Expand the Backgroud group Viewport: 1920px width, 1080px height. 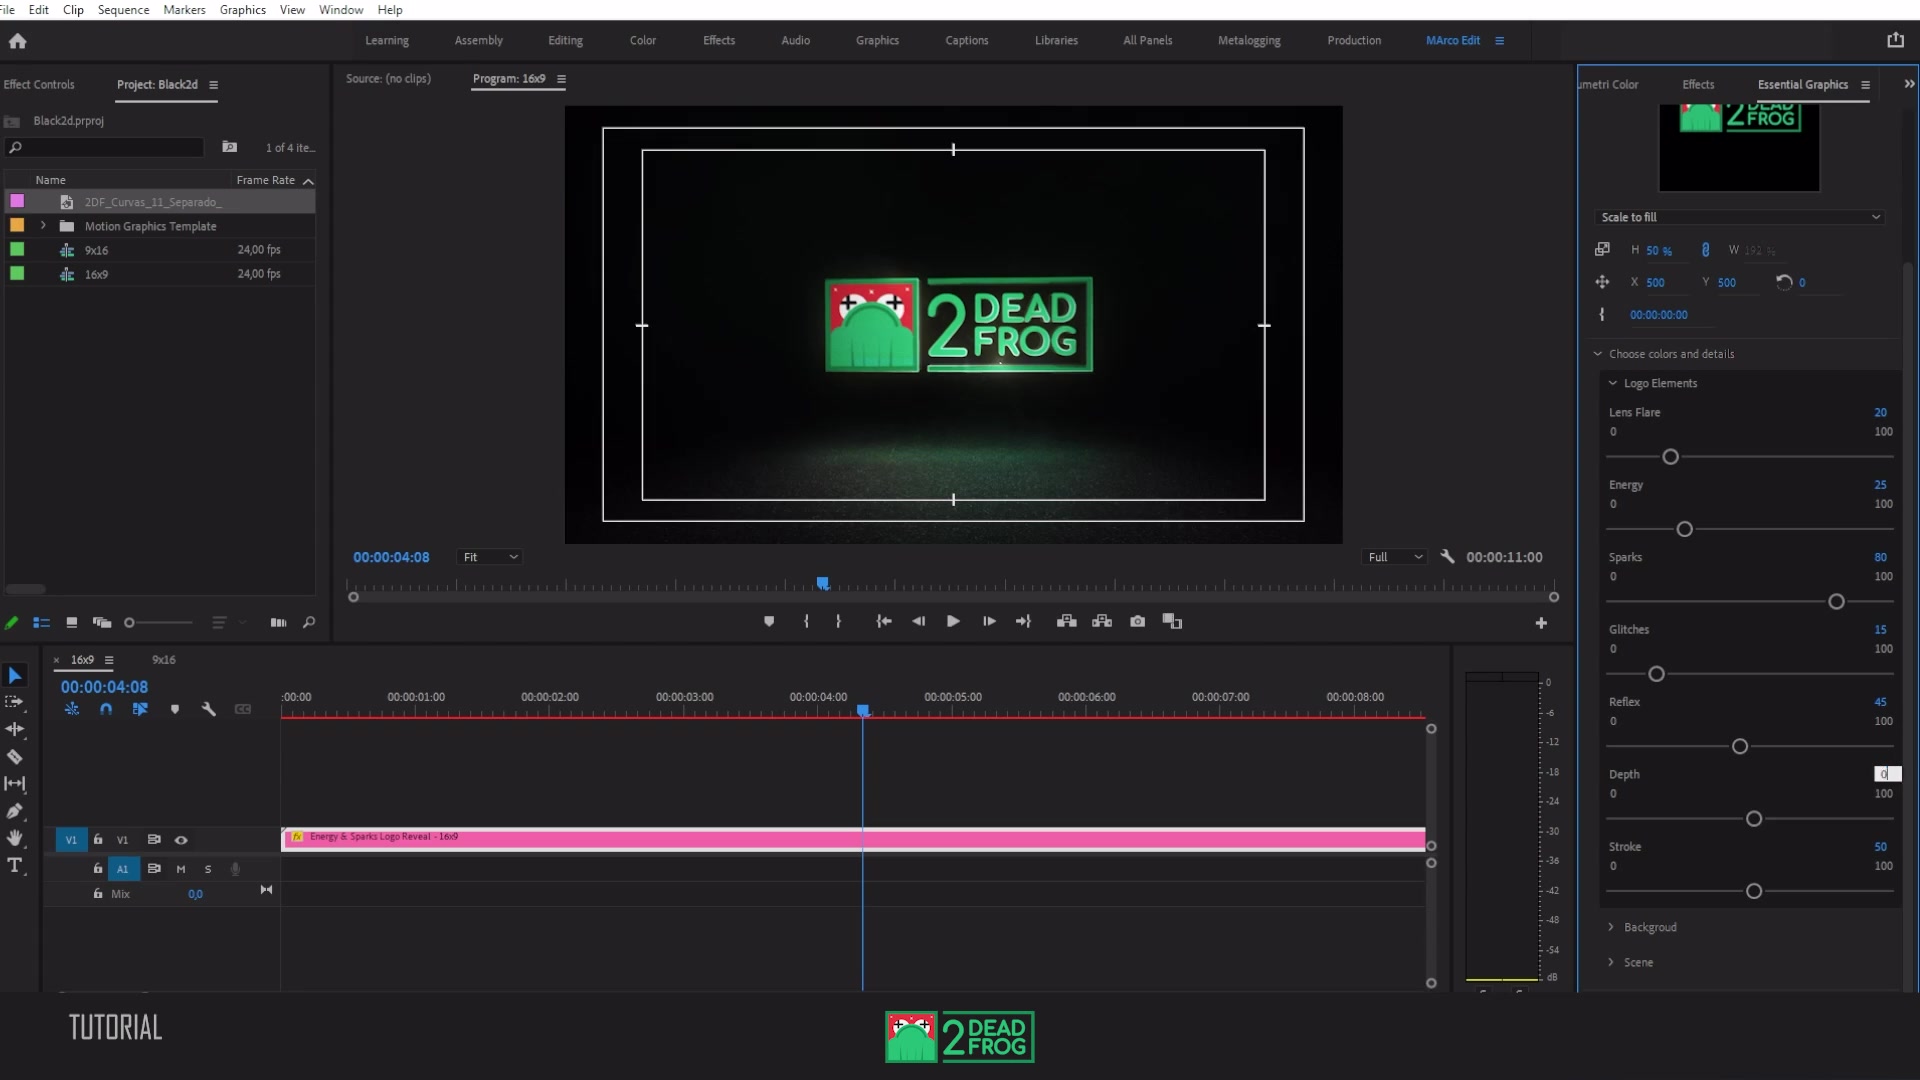[x=1611, y=927]
